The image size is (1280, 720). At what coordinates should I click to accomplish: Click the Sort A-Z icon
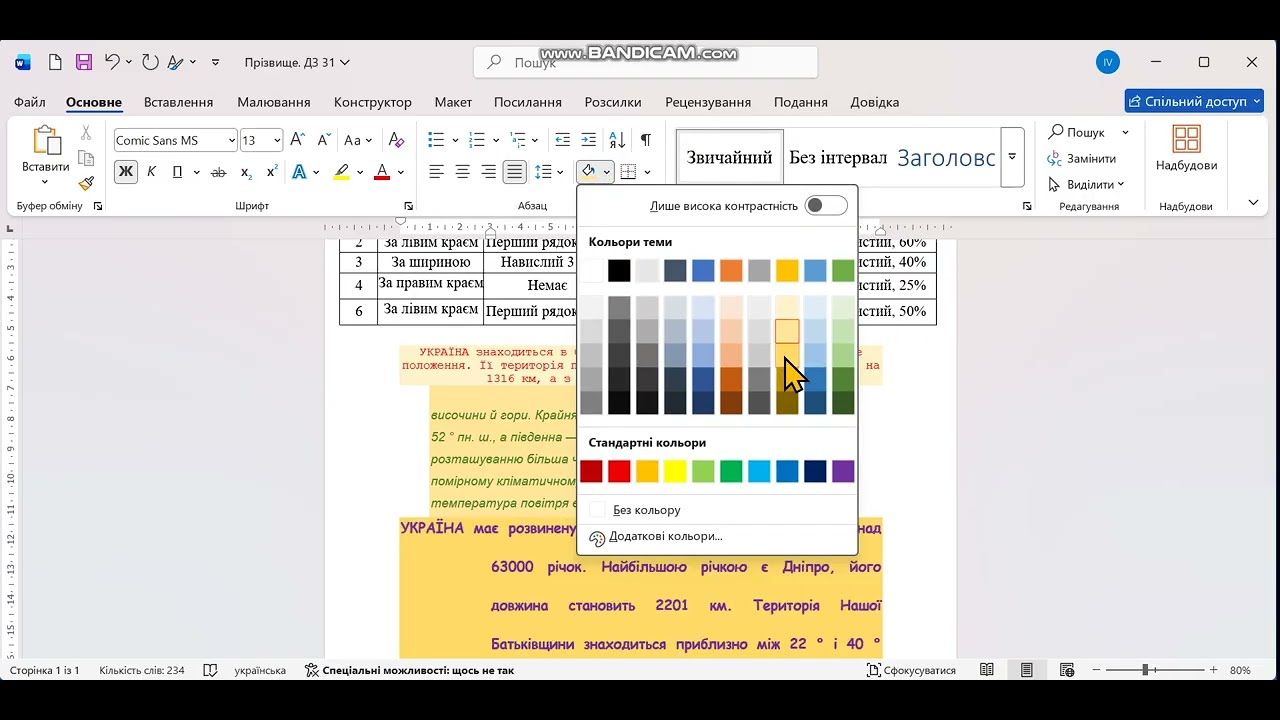617,140
